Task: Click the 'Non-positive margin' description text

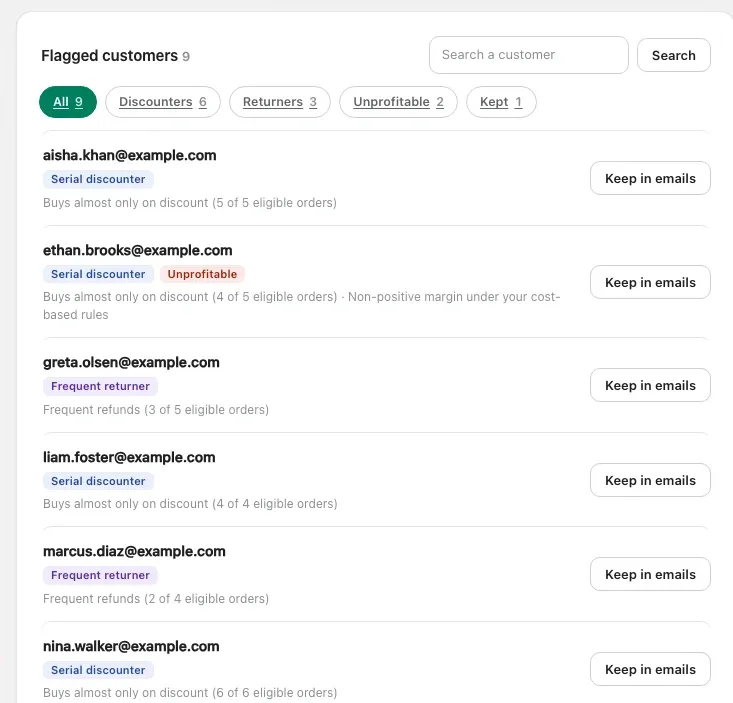Action: tap(302, 306)
